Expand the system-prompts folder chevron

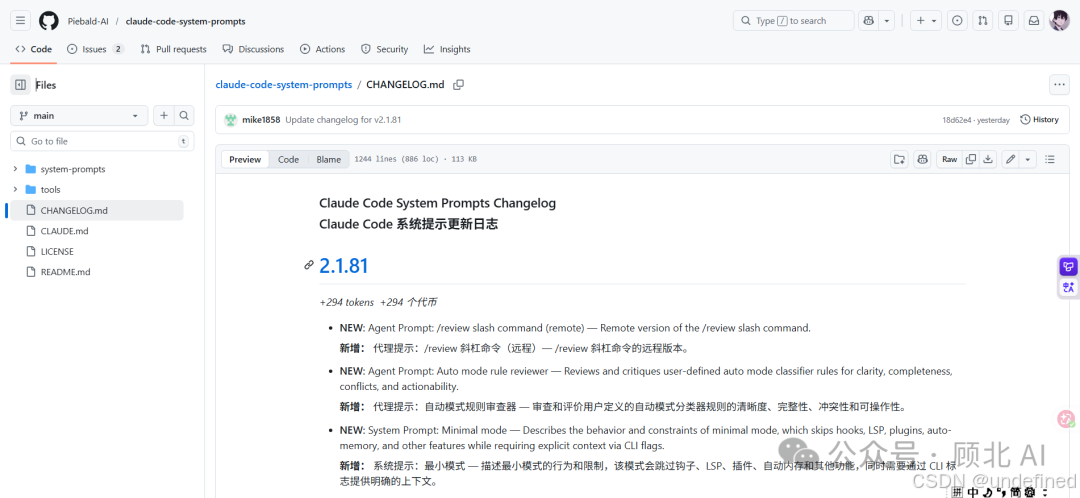pyautogui.click(x=15, y=169)
